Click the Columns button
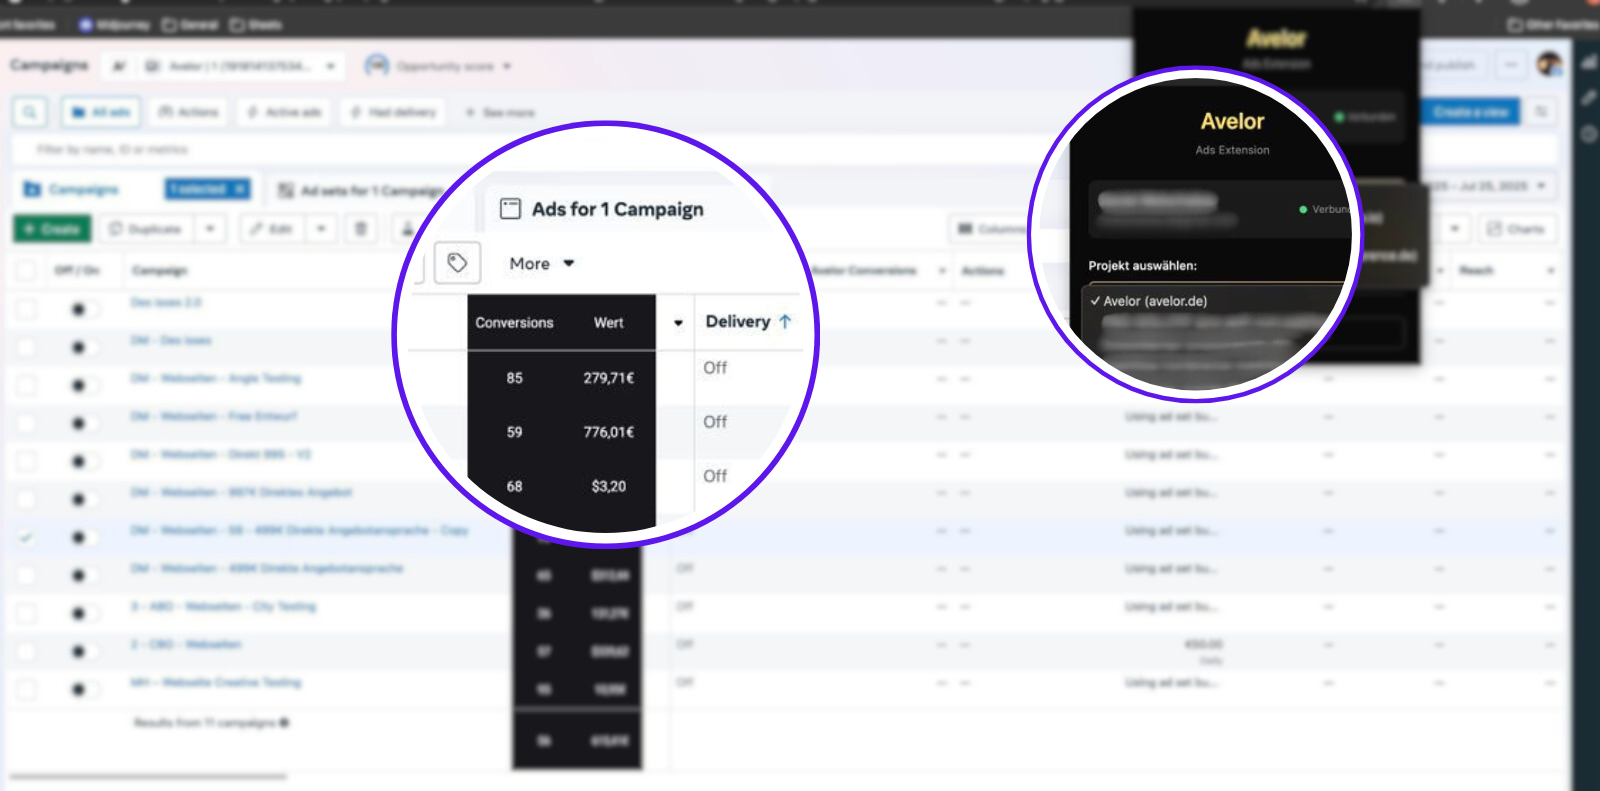The width and height of the screenshot is (1600, 791). pos(992,229)
